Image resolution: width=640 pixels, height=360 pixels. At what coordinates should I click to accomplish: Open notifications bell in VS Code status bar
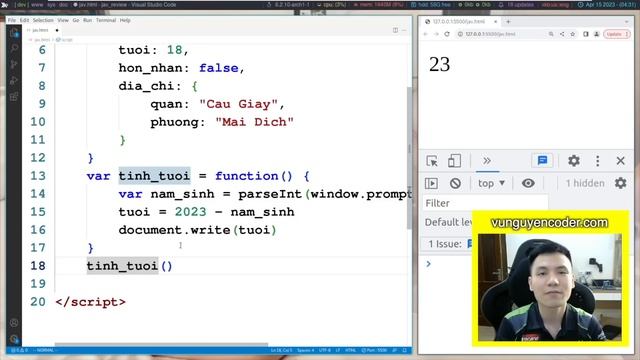[404, 350]
